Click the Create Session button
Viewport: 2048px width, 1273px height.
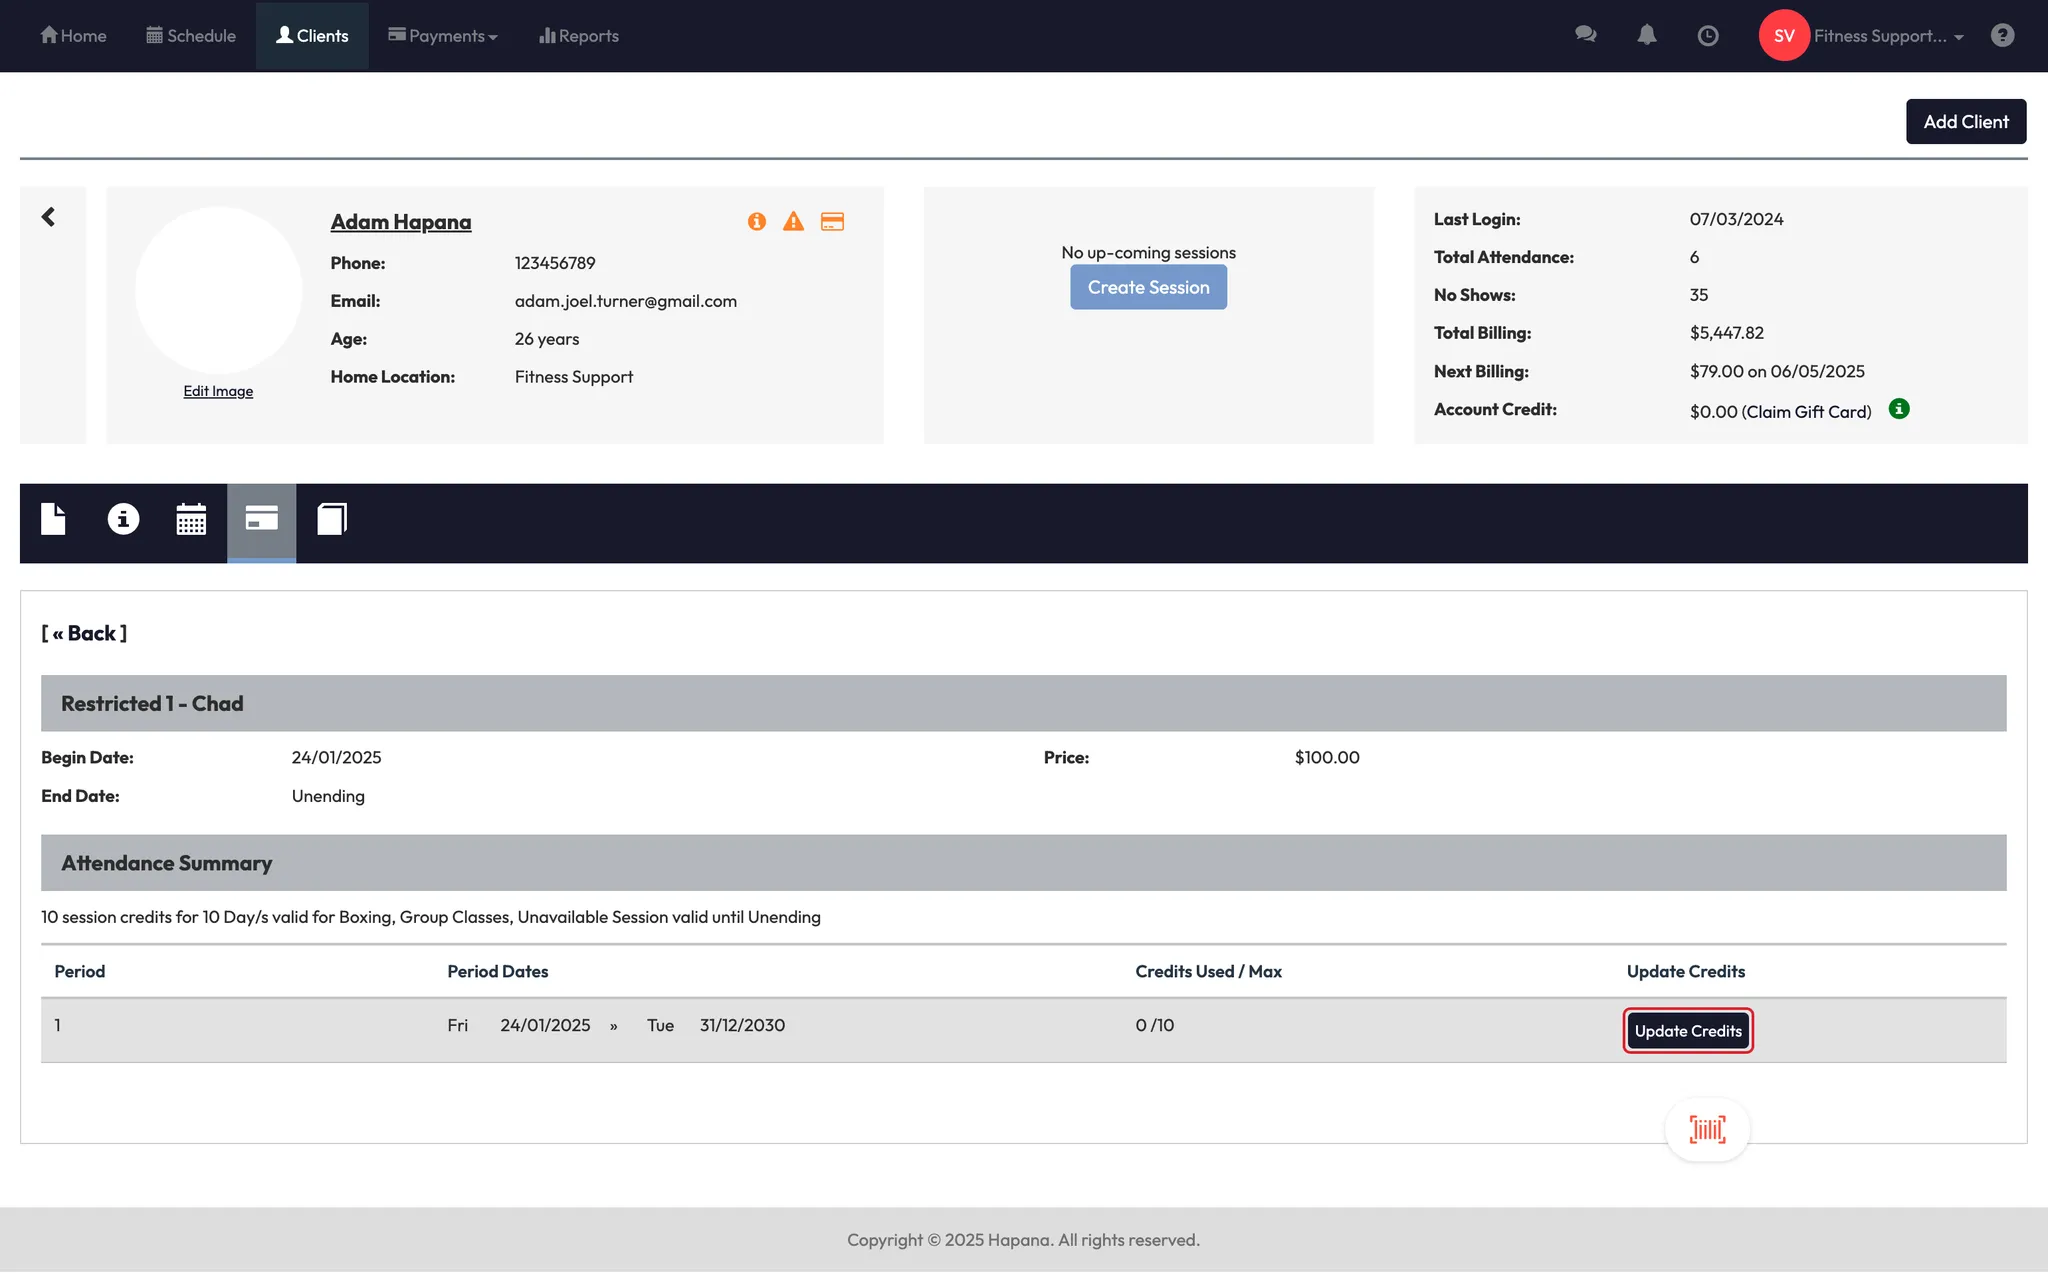click(x=1148, y=288)
